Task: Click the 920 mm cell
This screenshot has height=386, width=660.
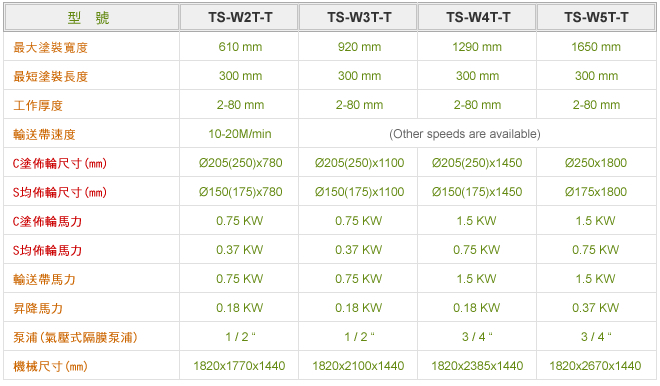Action: 359,47
